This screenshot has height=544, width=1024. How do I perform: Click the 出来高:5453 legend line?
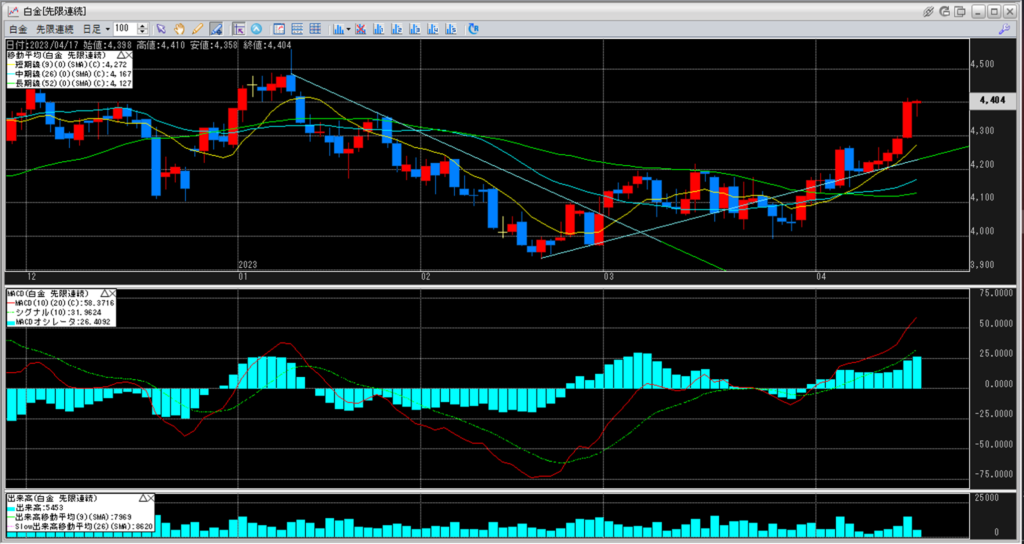(36, 507)
